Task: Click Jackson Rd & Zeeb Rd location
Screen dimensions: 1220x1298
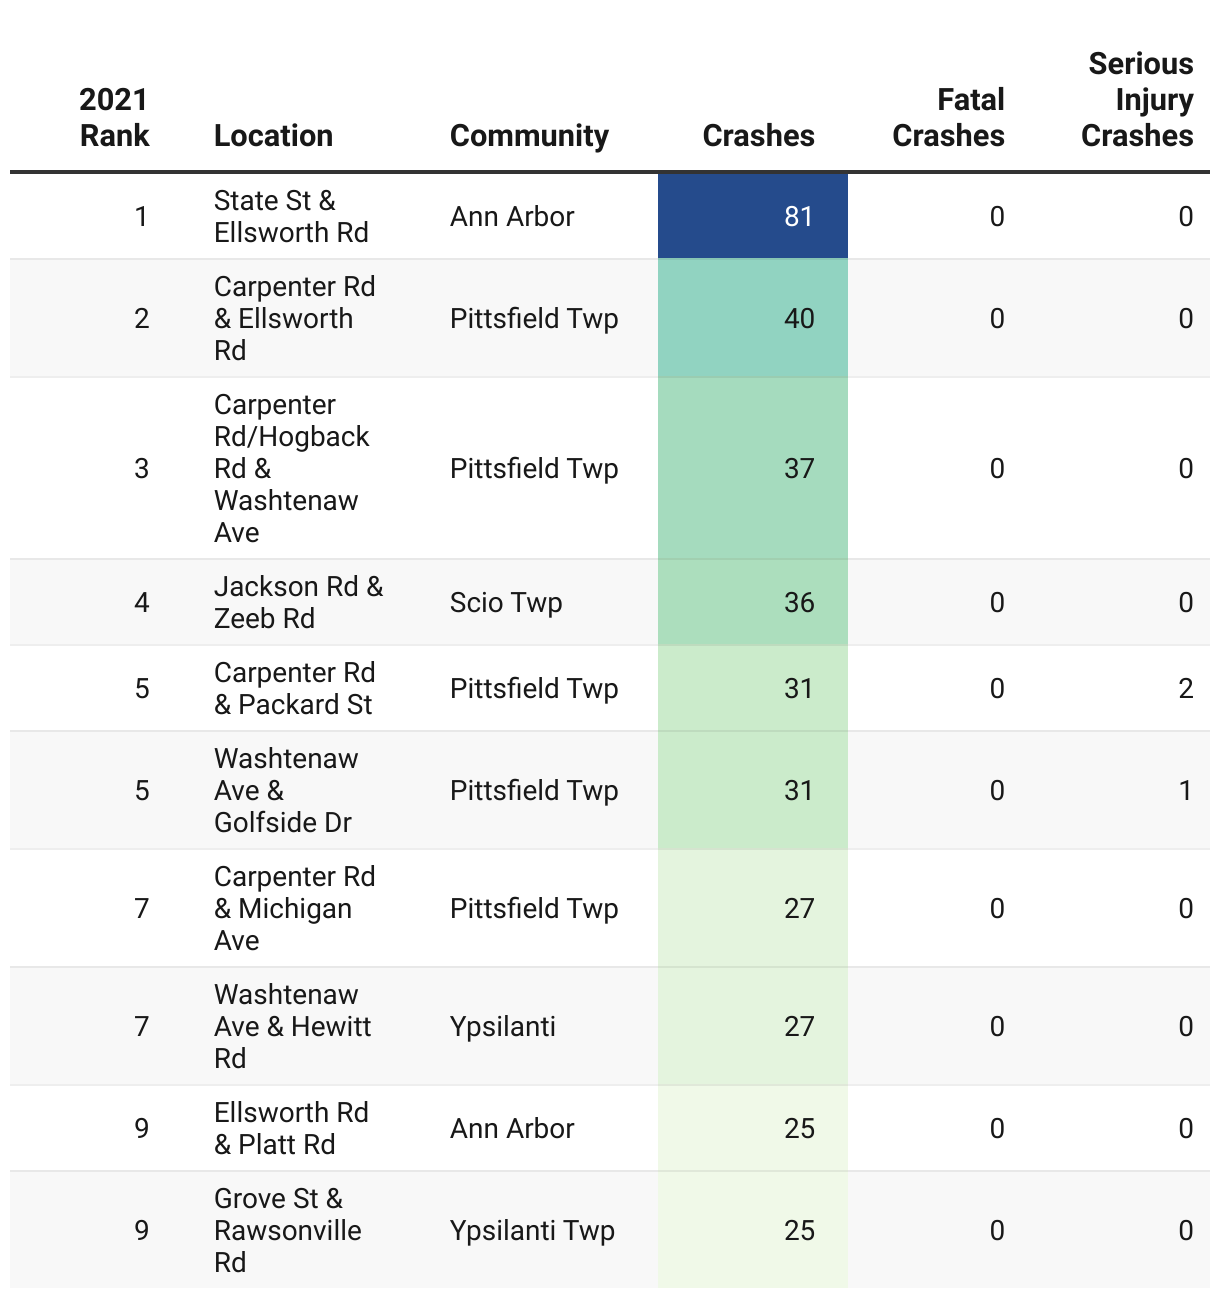Action: [x=298, y=602]
